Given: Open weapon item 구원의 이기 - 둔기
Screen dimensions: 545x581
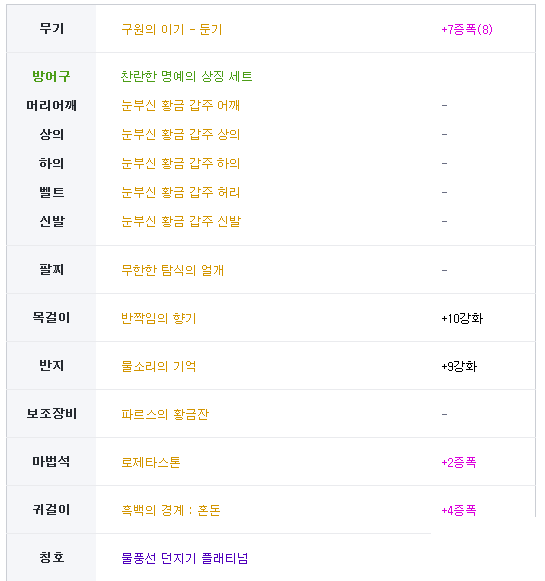Looking at the screenshot, I should [x=172, y=29].
